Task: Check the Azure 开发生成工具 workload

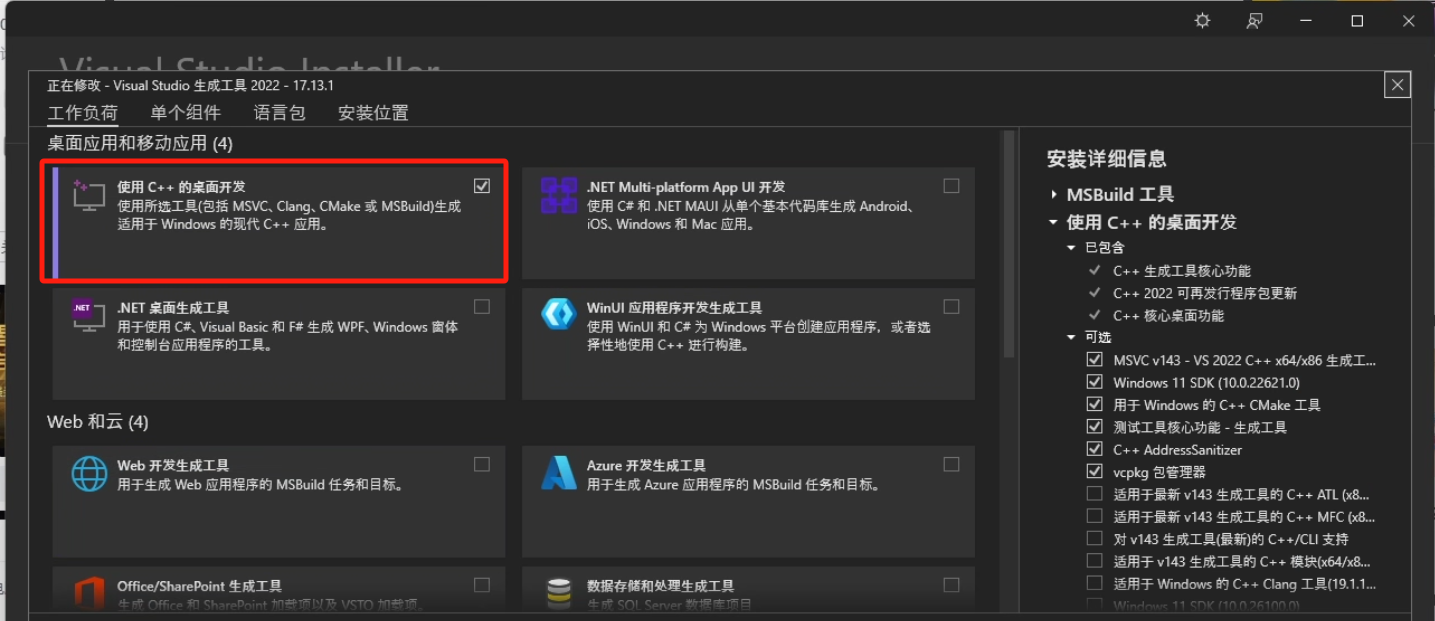Action: 951,464
